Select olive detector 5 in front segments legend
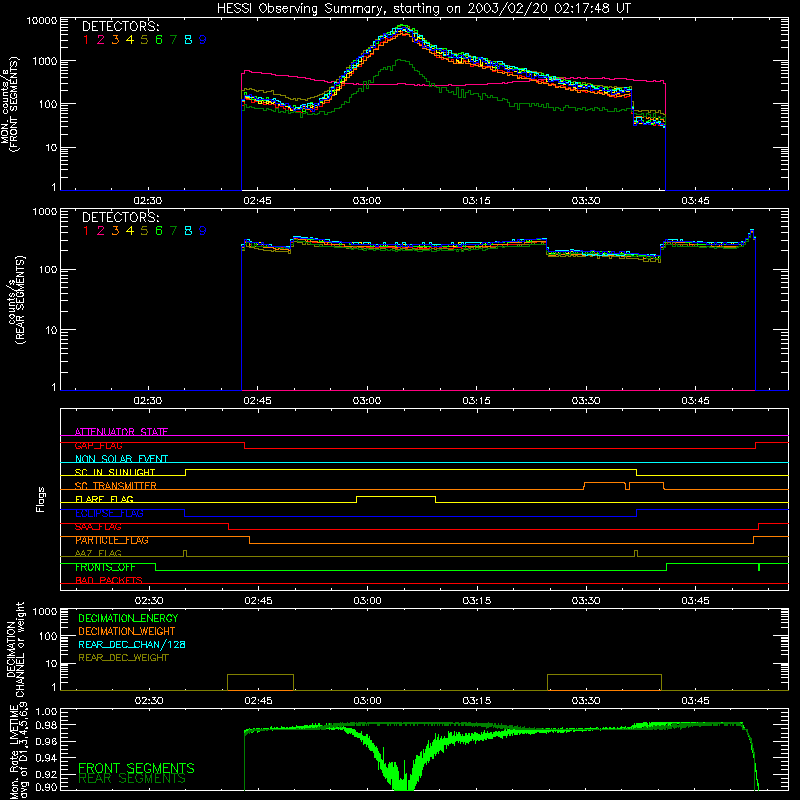 click(144, 40)
